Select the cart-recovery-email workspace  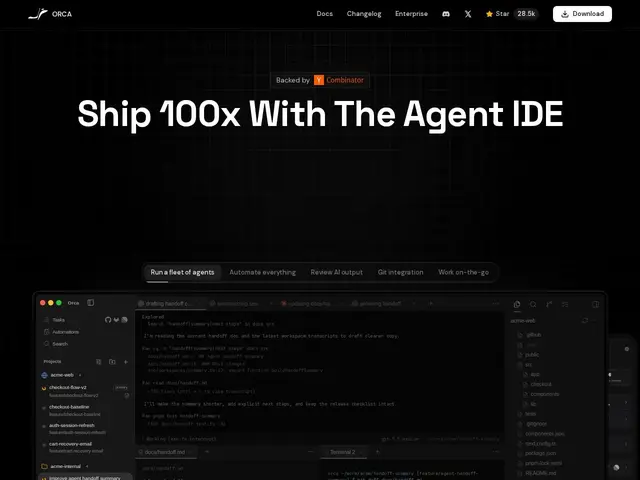tap(85, 447)
